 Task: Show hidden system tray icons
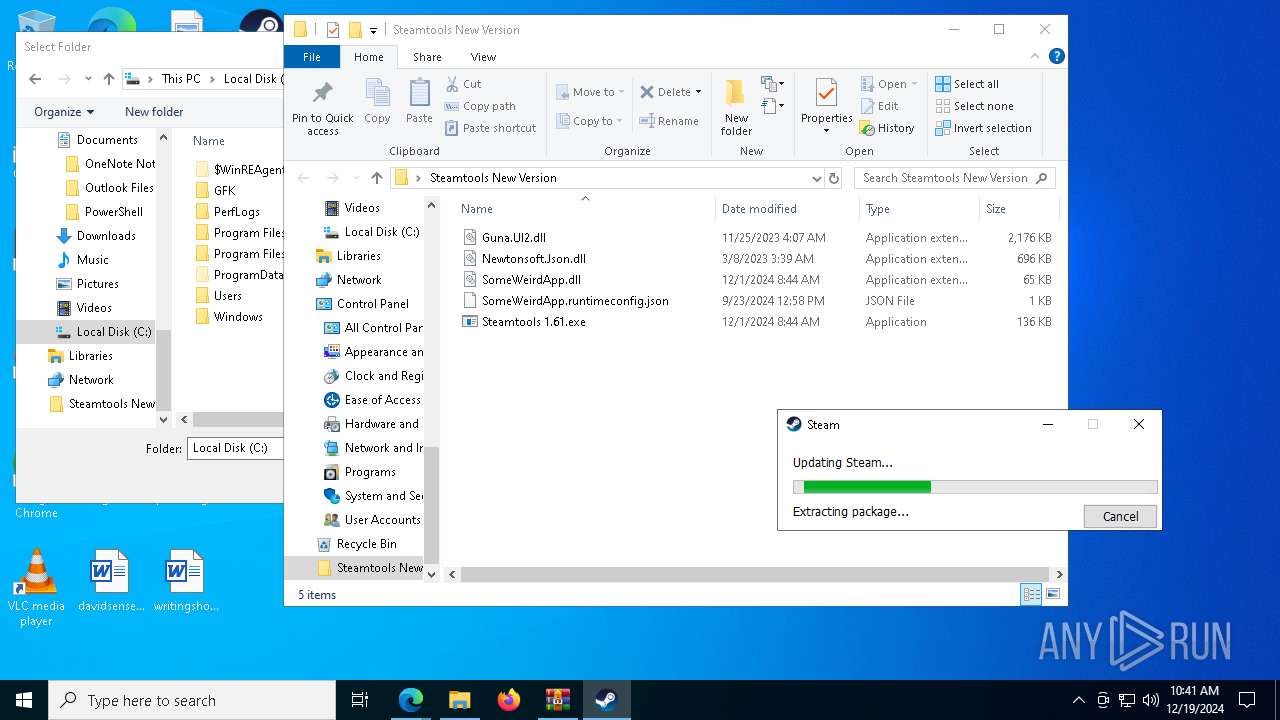point(1078,700)
